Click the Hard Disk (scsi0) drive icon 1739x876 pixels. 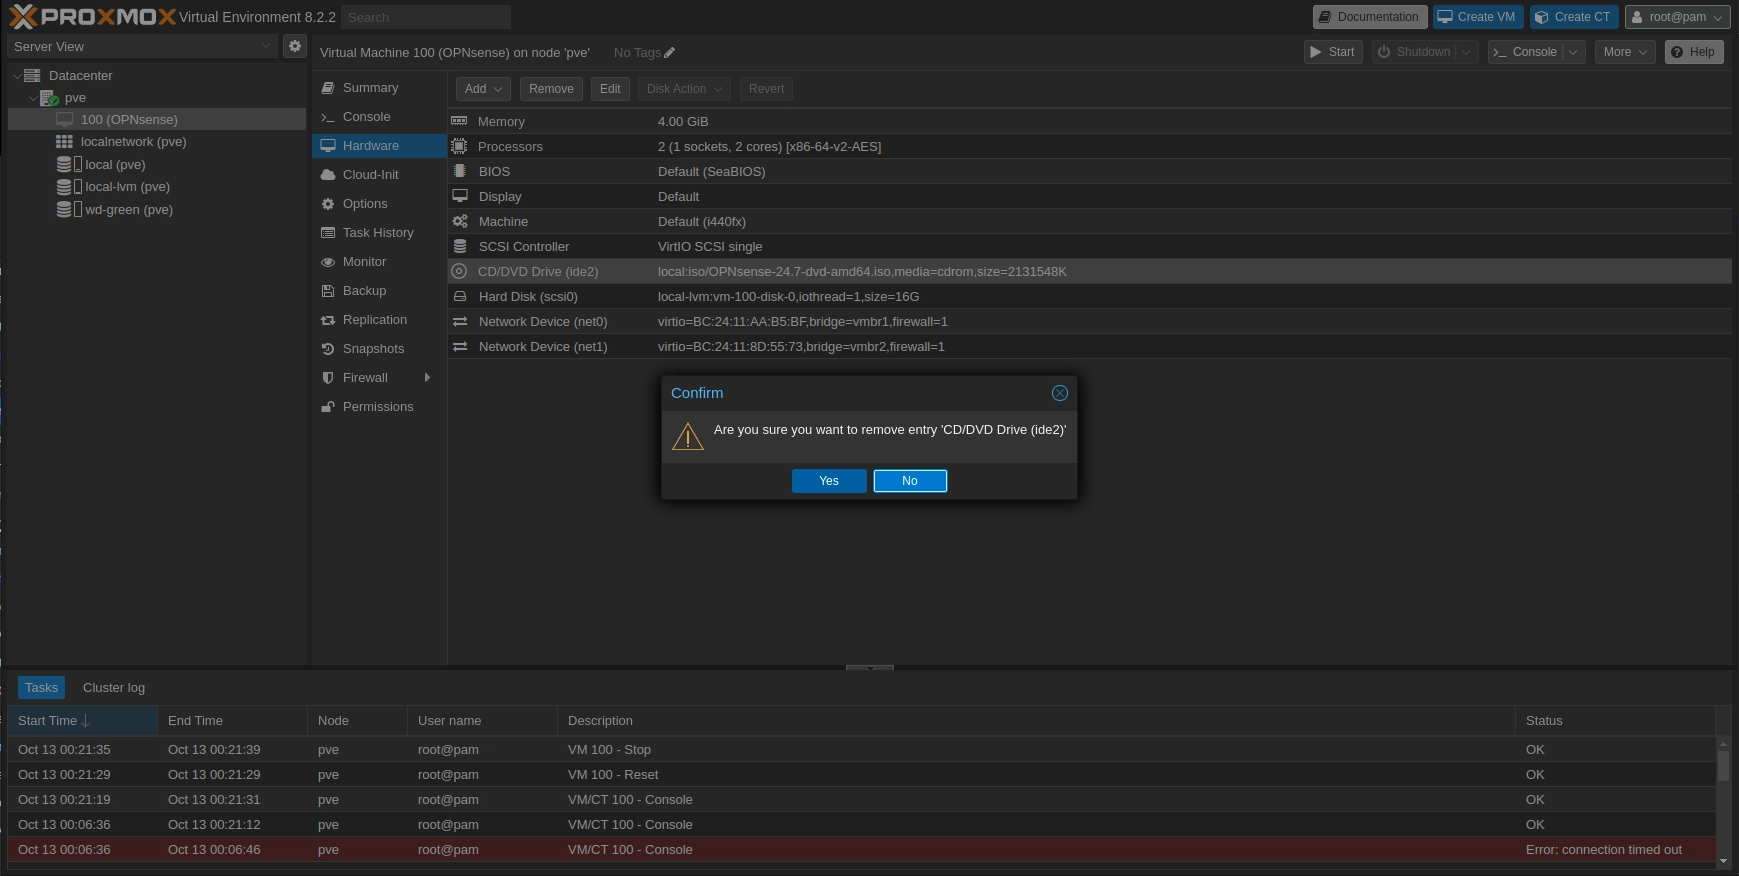click(x=460, y=296)
